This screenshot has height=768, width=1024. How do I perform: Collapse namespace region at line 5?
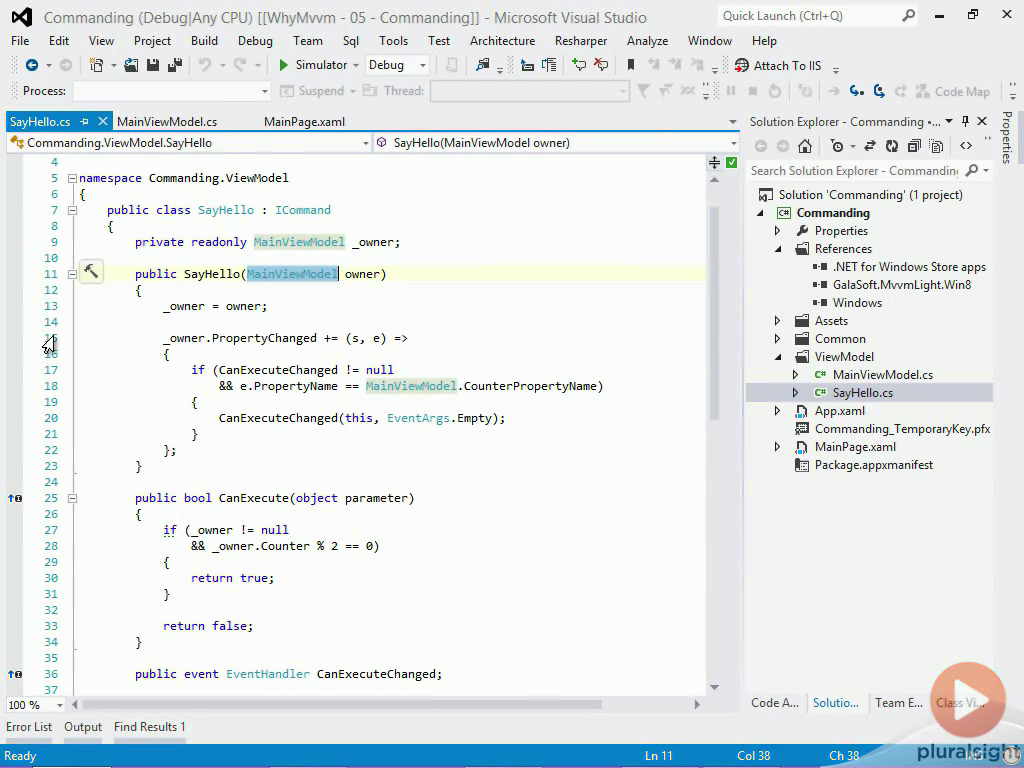(72, 178)
